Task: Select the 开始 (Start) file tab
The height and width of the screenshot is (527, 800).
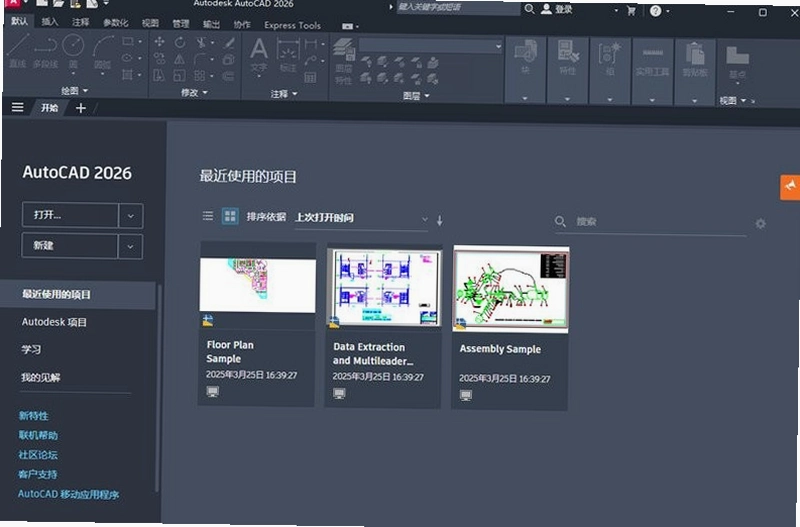Action: 49,108
